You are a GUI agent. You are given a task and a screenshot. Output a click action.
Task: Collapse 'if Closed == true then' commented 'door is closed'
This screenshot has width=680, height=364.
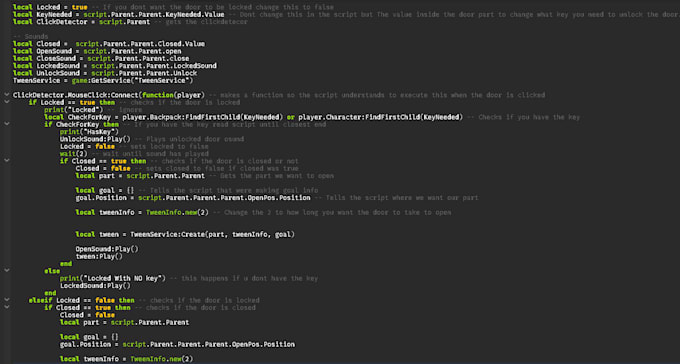pos(6,307)
